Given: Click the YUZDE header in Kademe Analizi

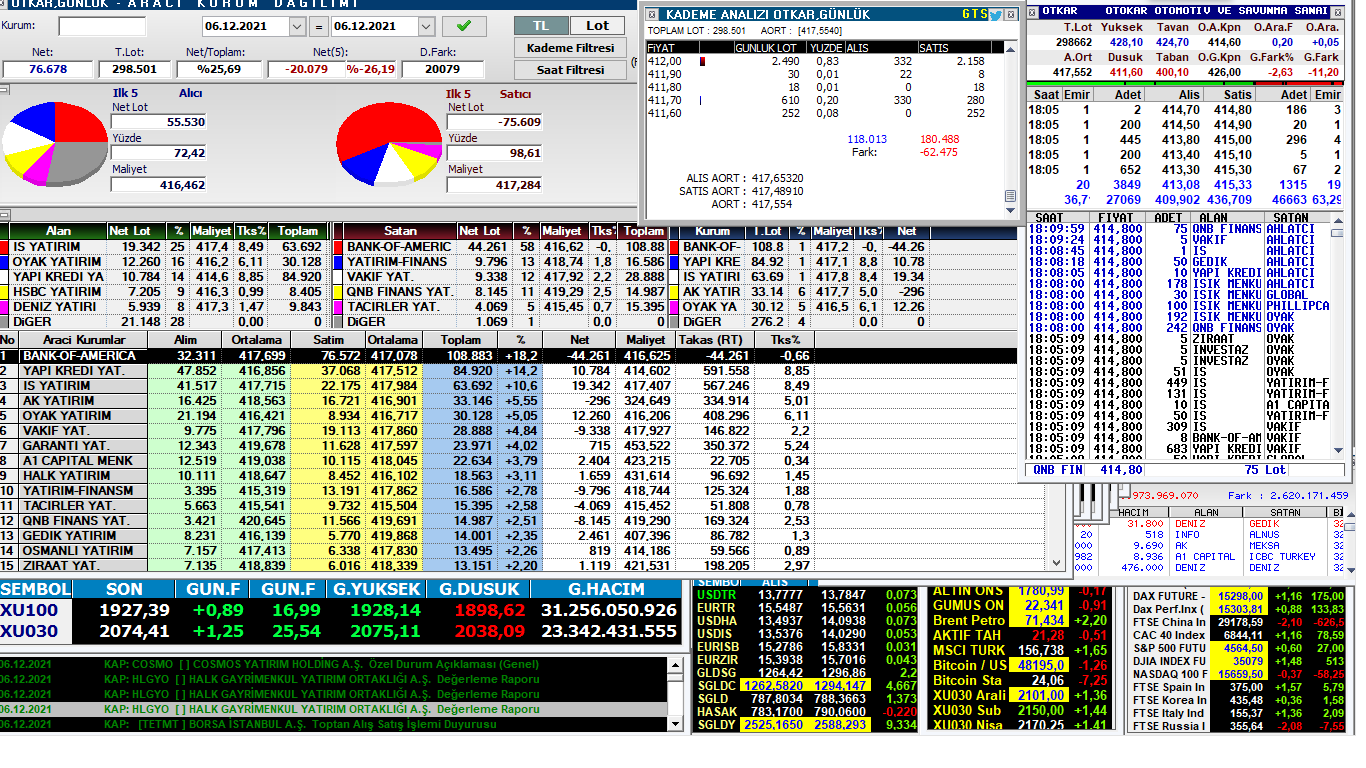Looking at the screenshot, I should (825, 47).
